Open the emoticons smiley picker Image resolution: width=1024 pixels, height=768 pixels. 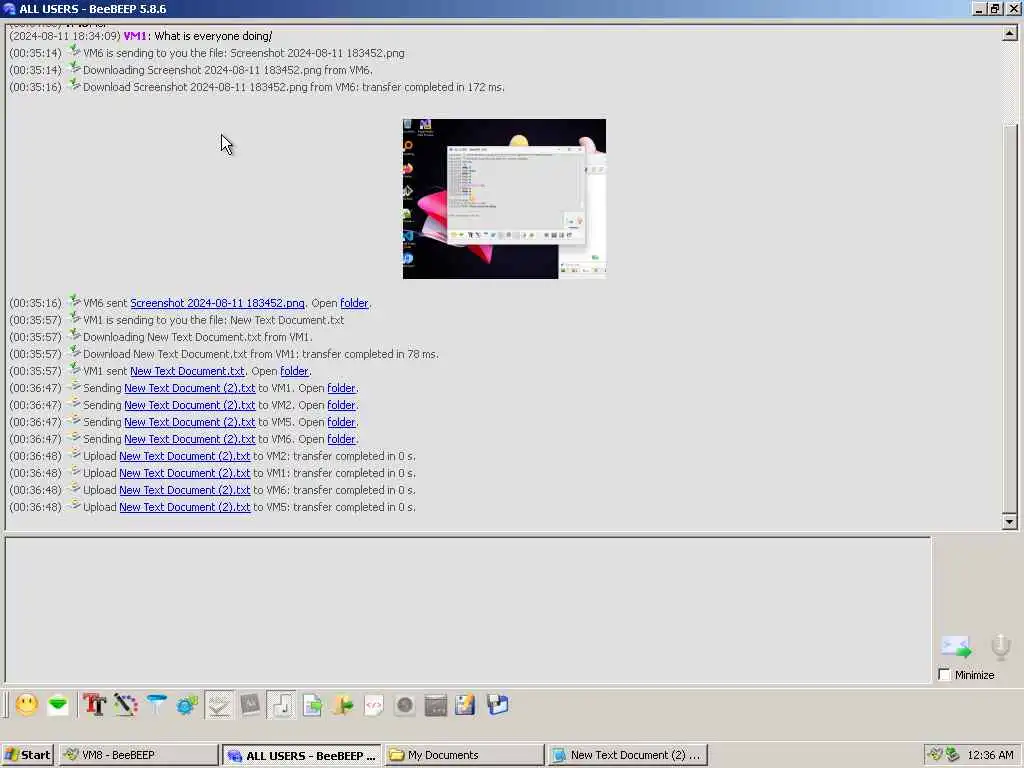[x=27, y=705]
